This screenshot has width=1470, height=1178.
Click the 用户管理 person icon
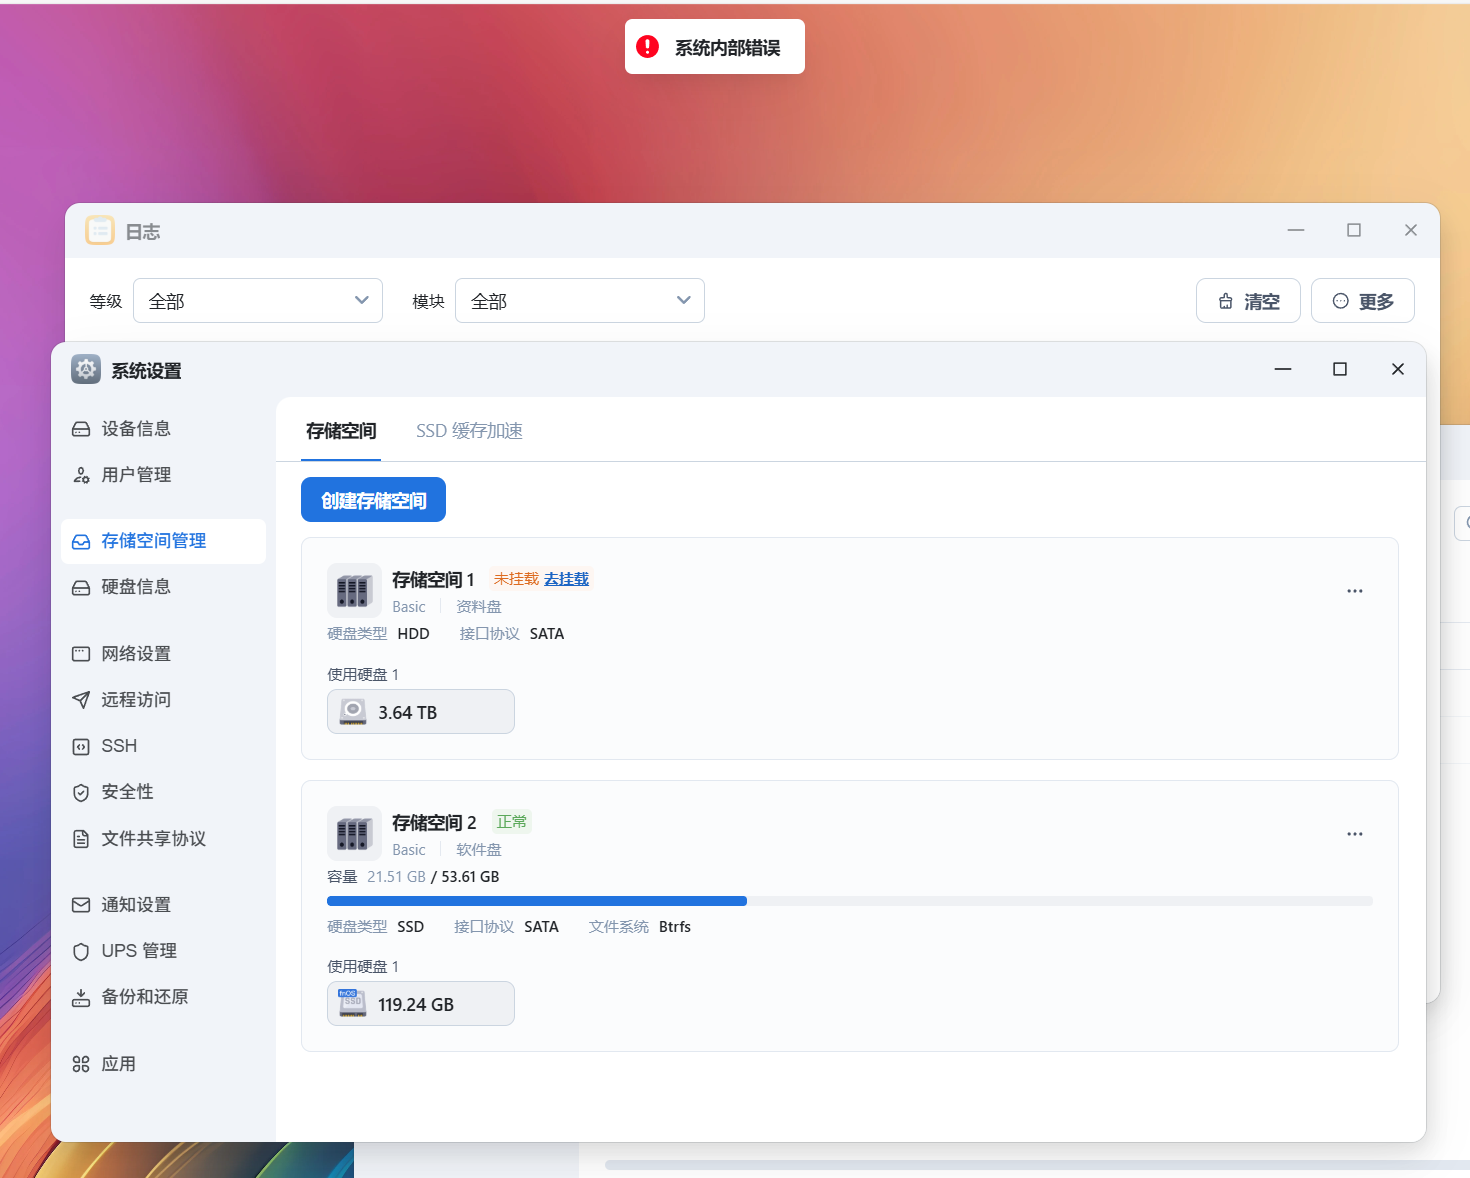coord(81,475)
